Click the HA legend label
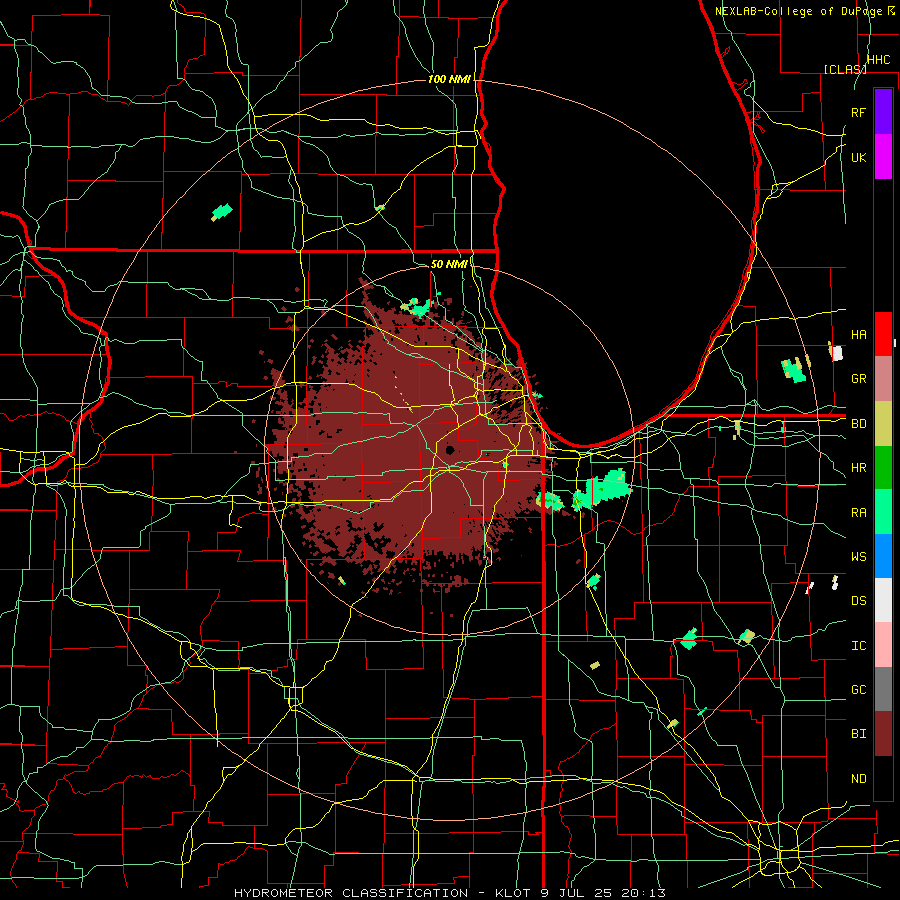 pyautogui.click(x=859, y=335)
